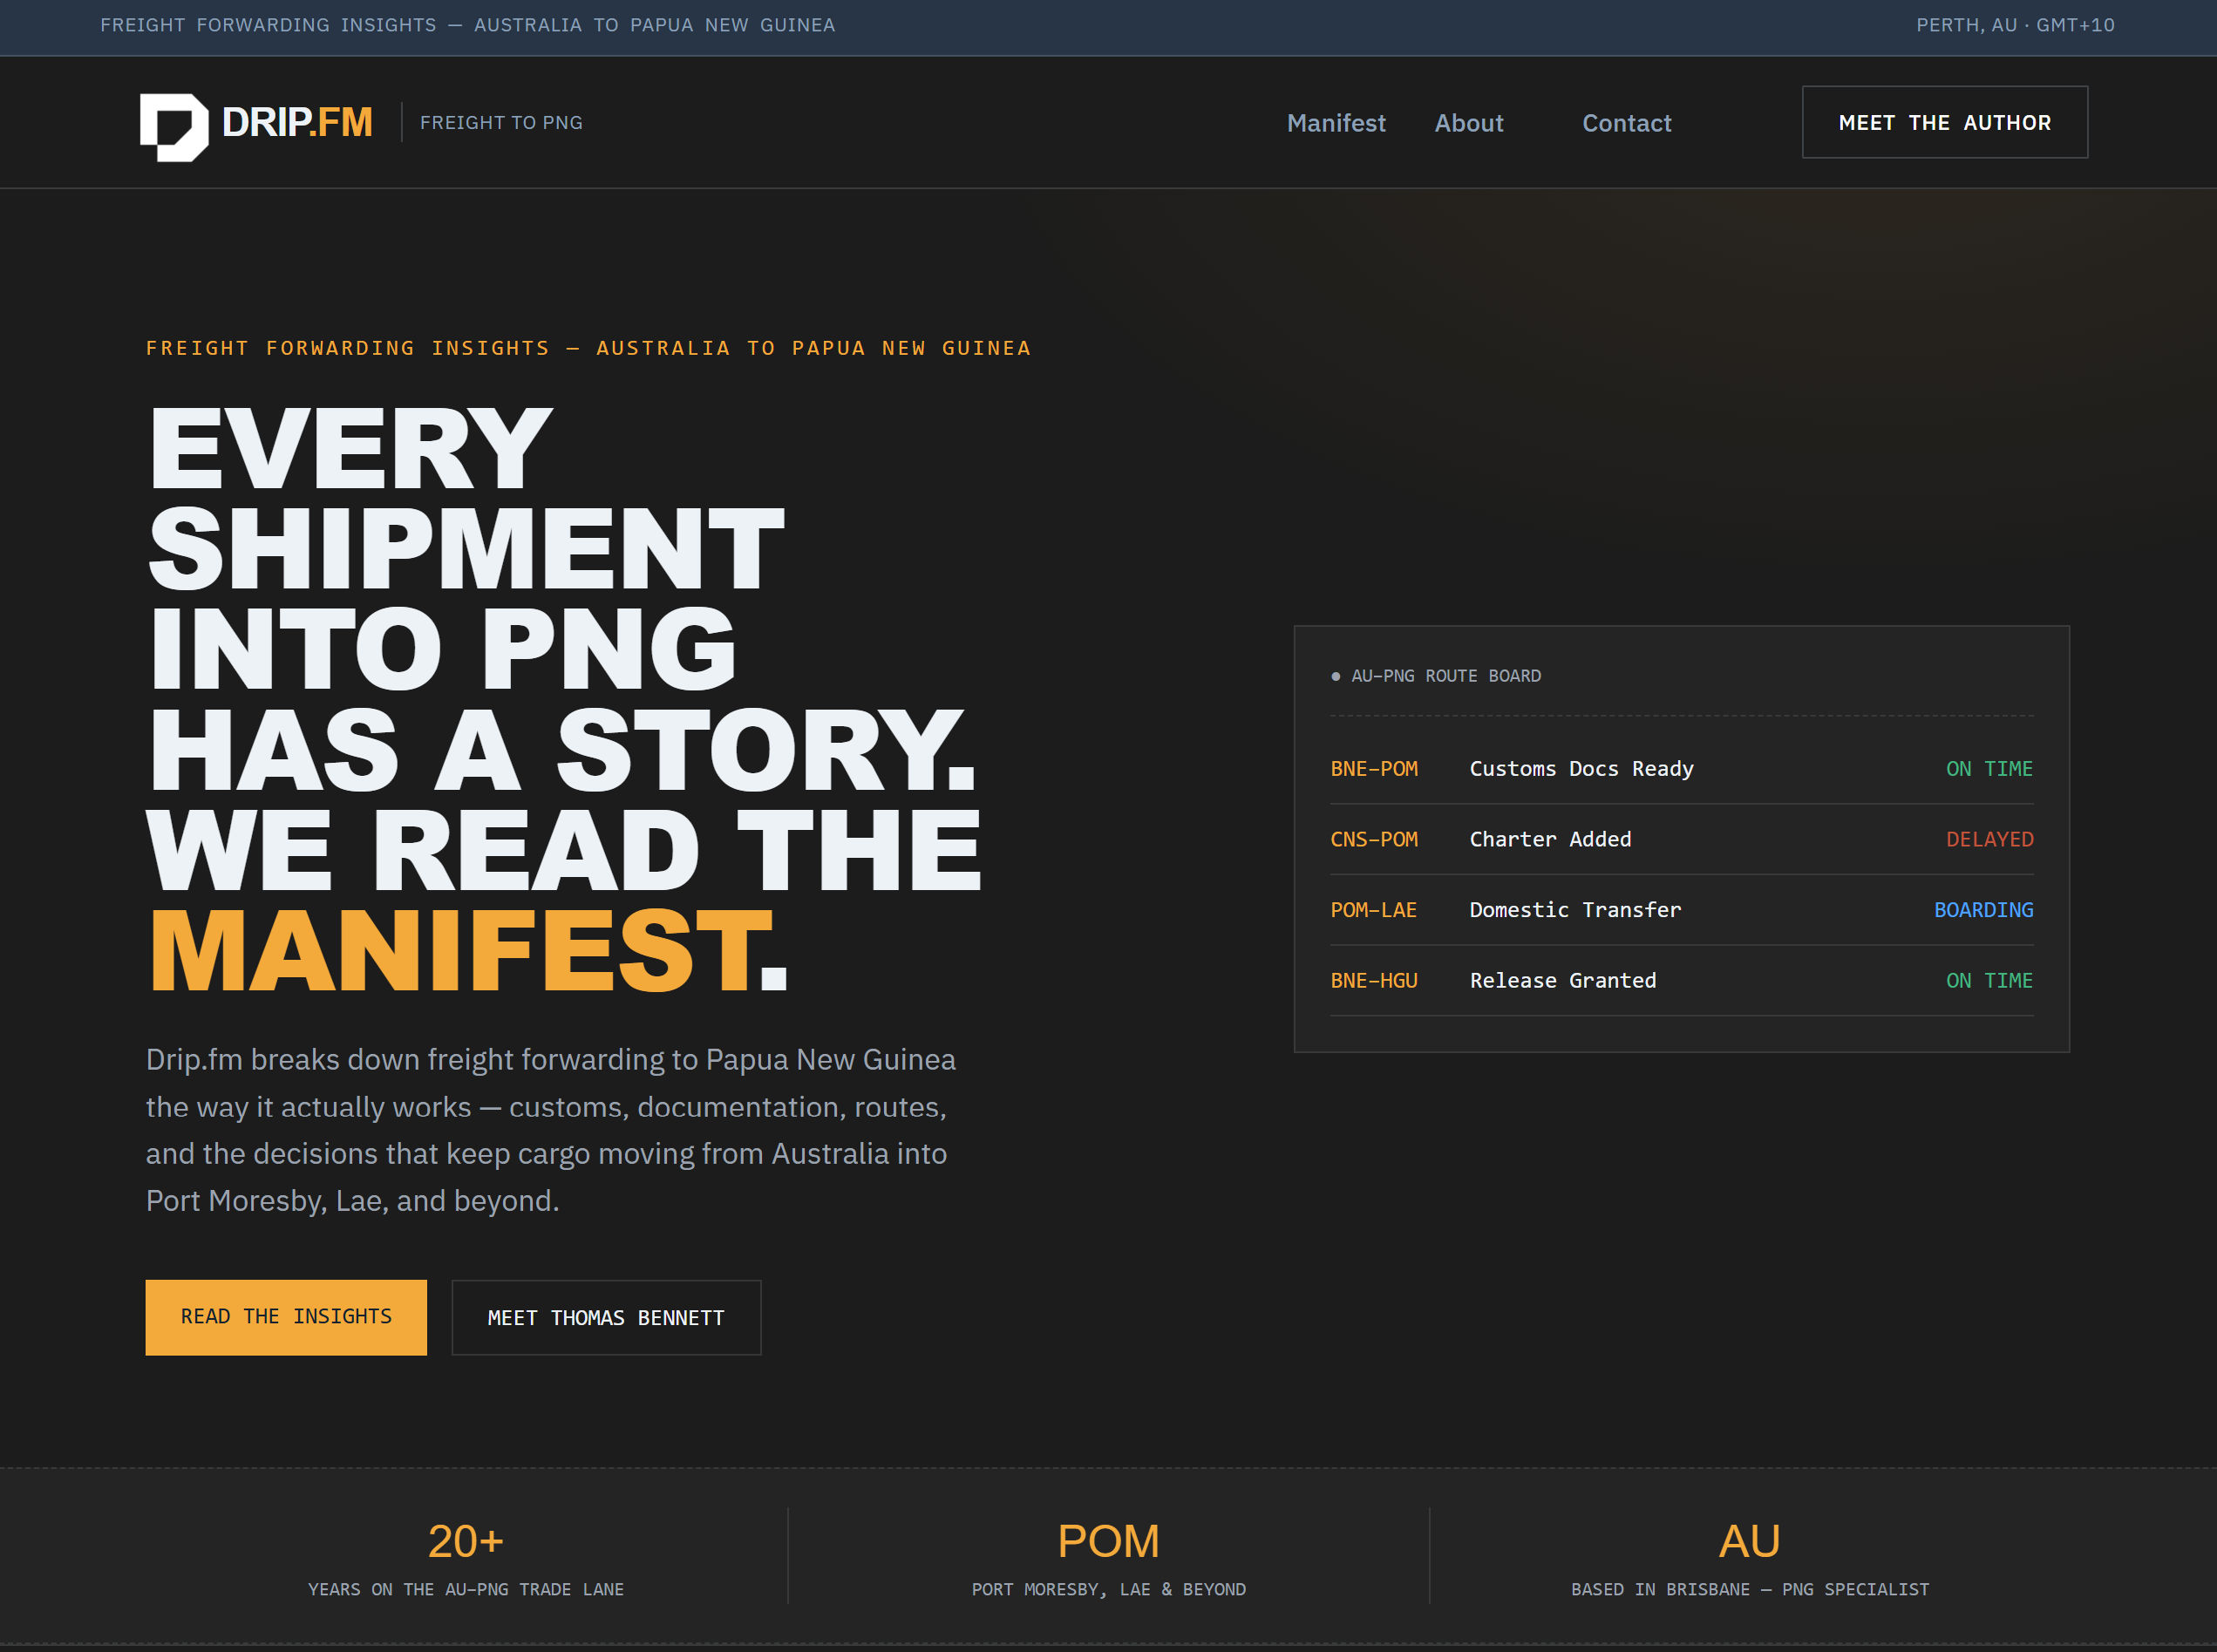This screenshot has width=2217, height=1652.
Task: Click 'Charter Added' in the route board
Action: click(1550, 840)
